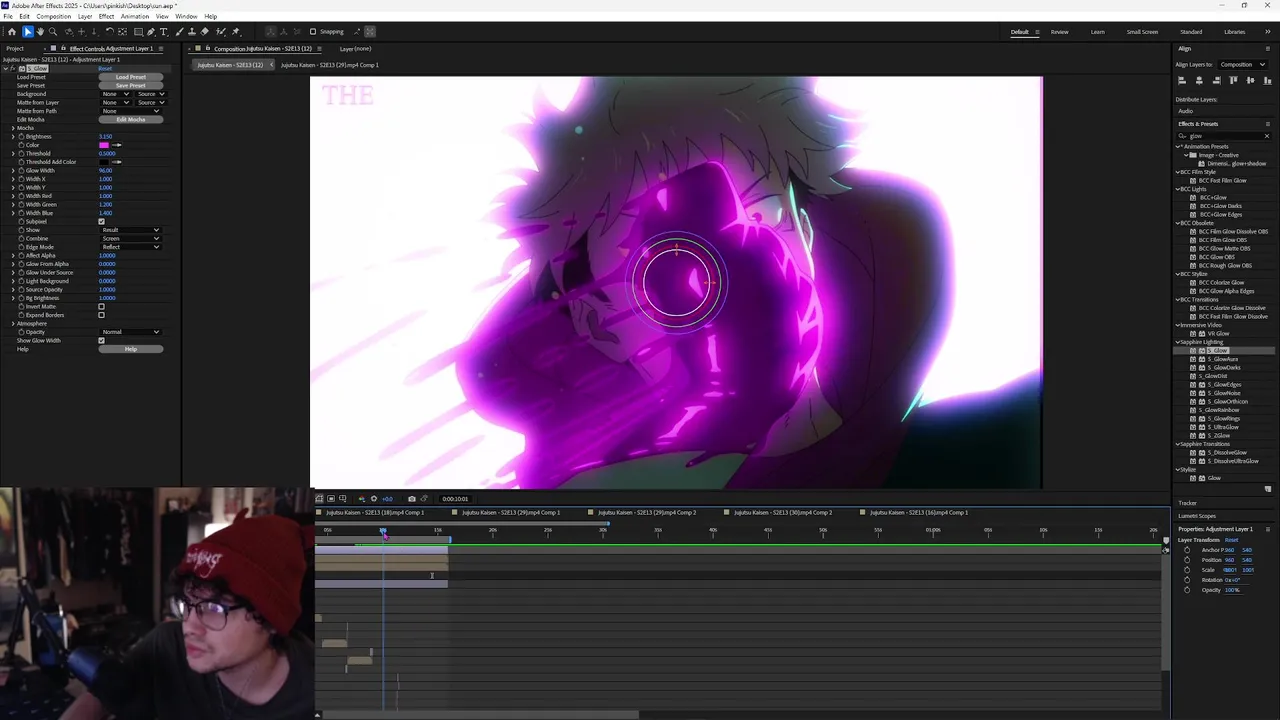Select the Roto Brush tool
This screenshot has width=1280, height=720.
coord(220,32)
